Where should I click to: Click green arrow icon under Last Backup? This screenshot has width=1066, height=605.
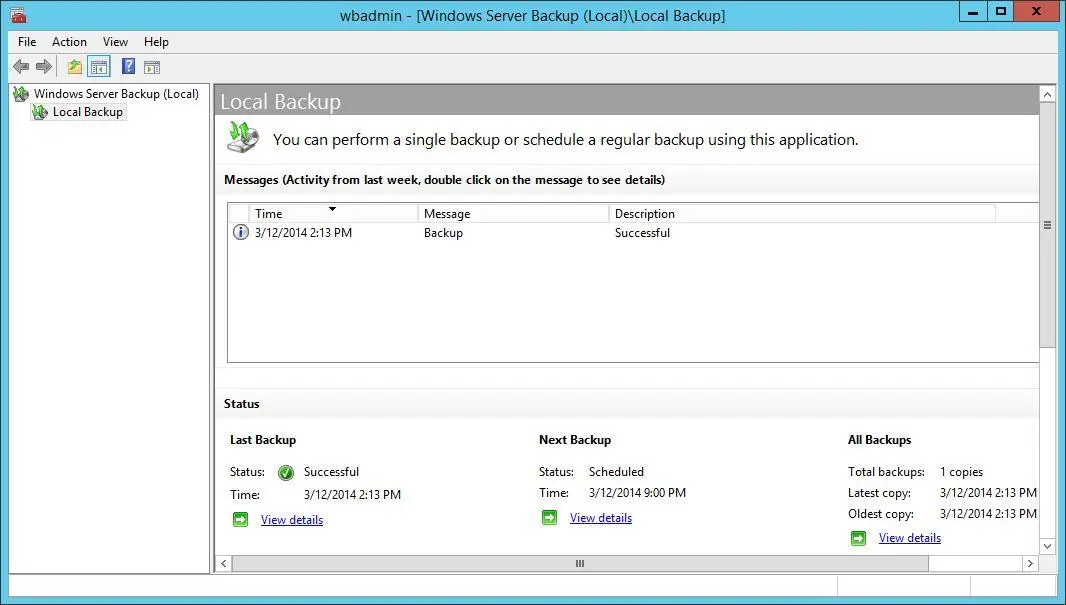click(241, 519)
